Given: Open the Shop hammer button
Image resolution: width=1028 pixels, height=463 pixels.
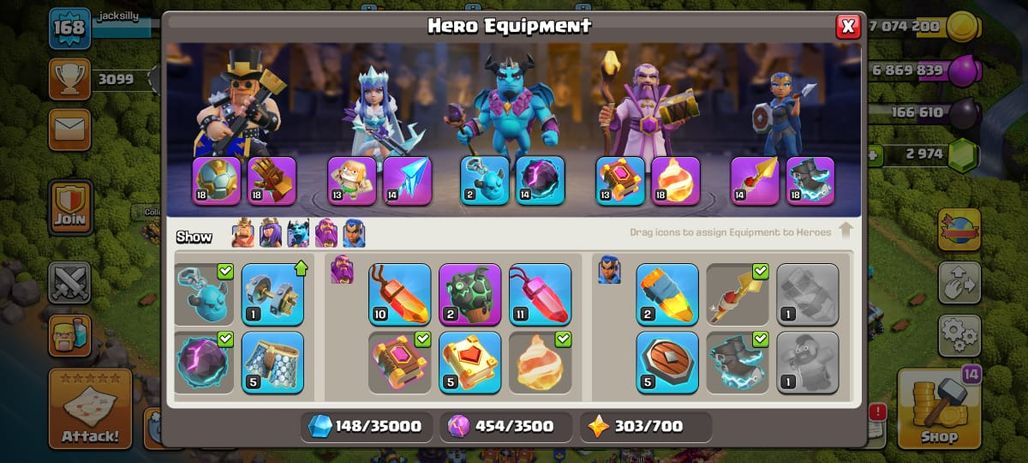Looking at the screenshot, I should click(939, 408).
